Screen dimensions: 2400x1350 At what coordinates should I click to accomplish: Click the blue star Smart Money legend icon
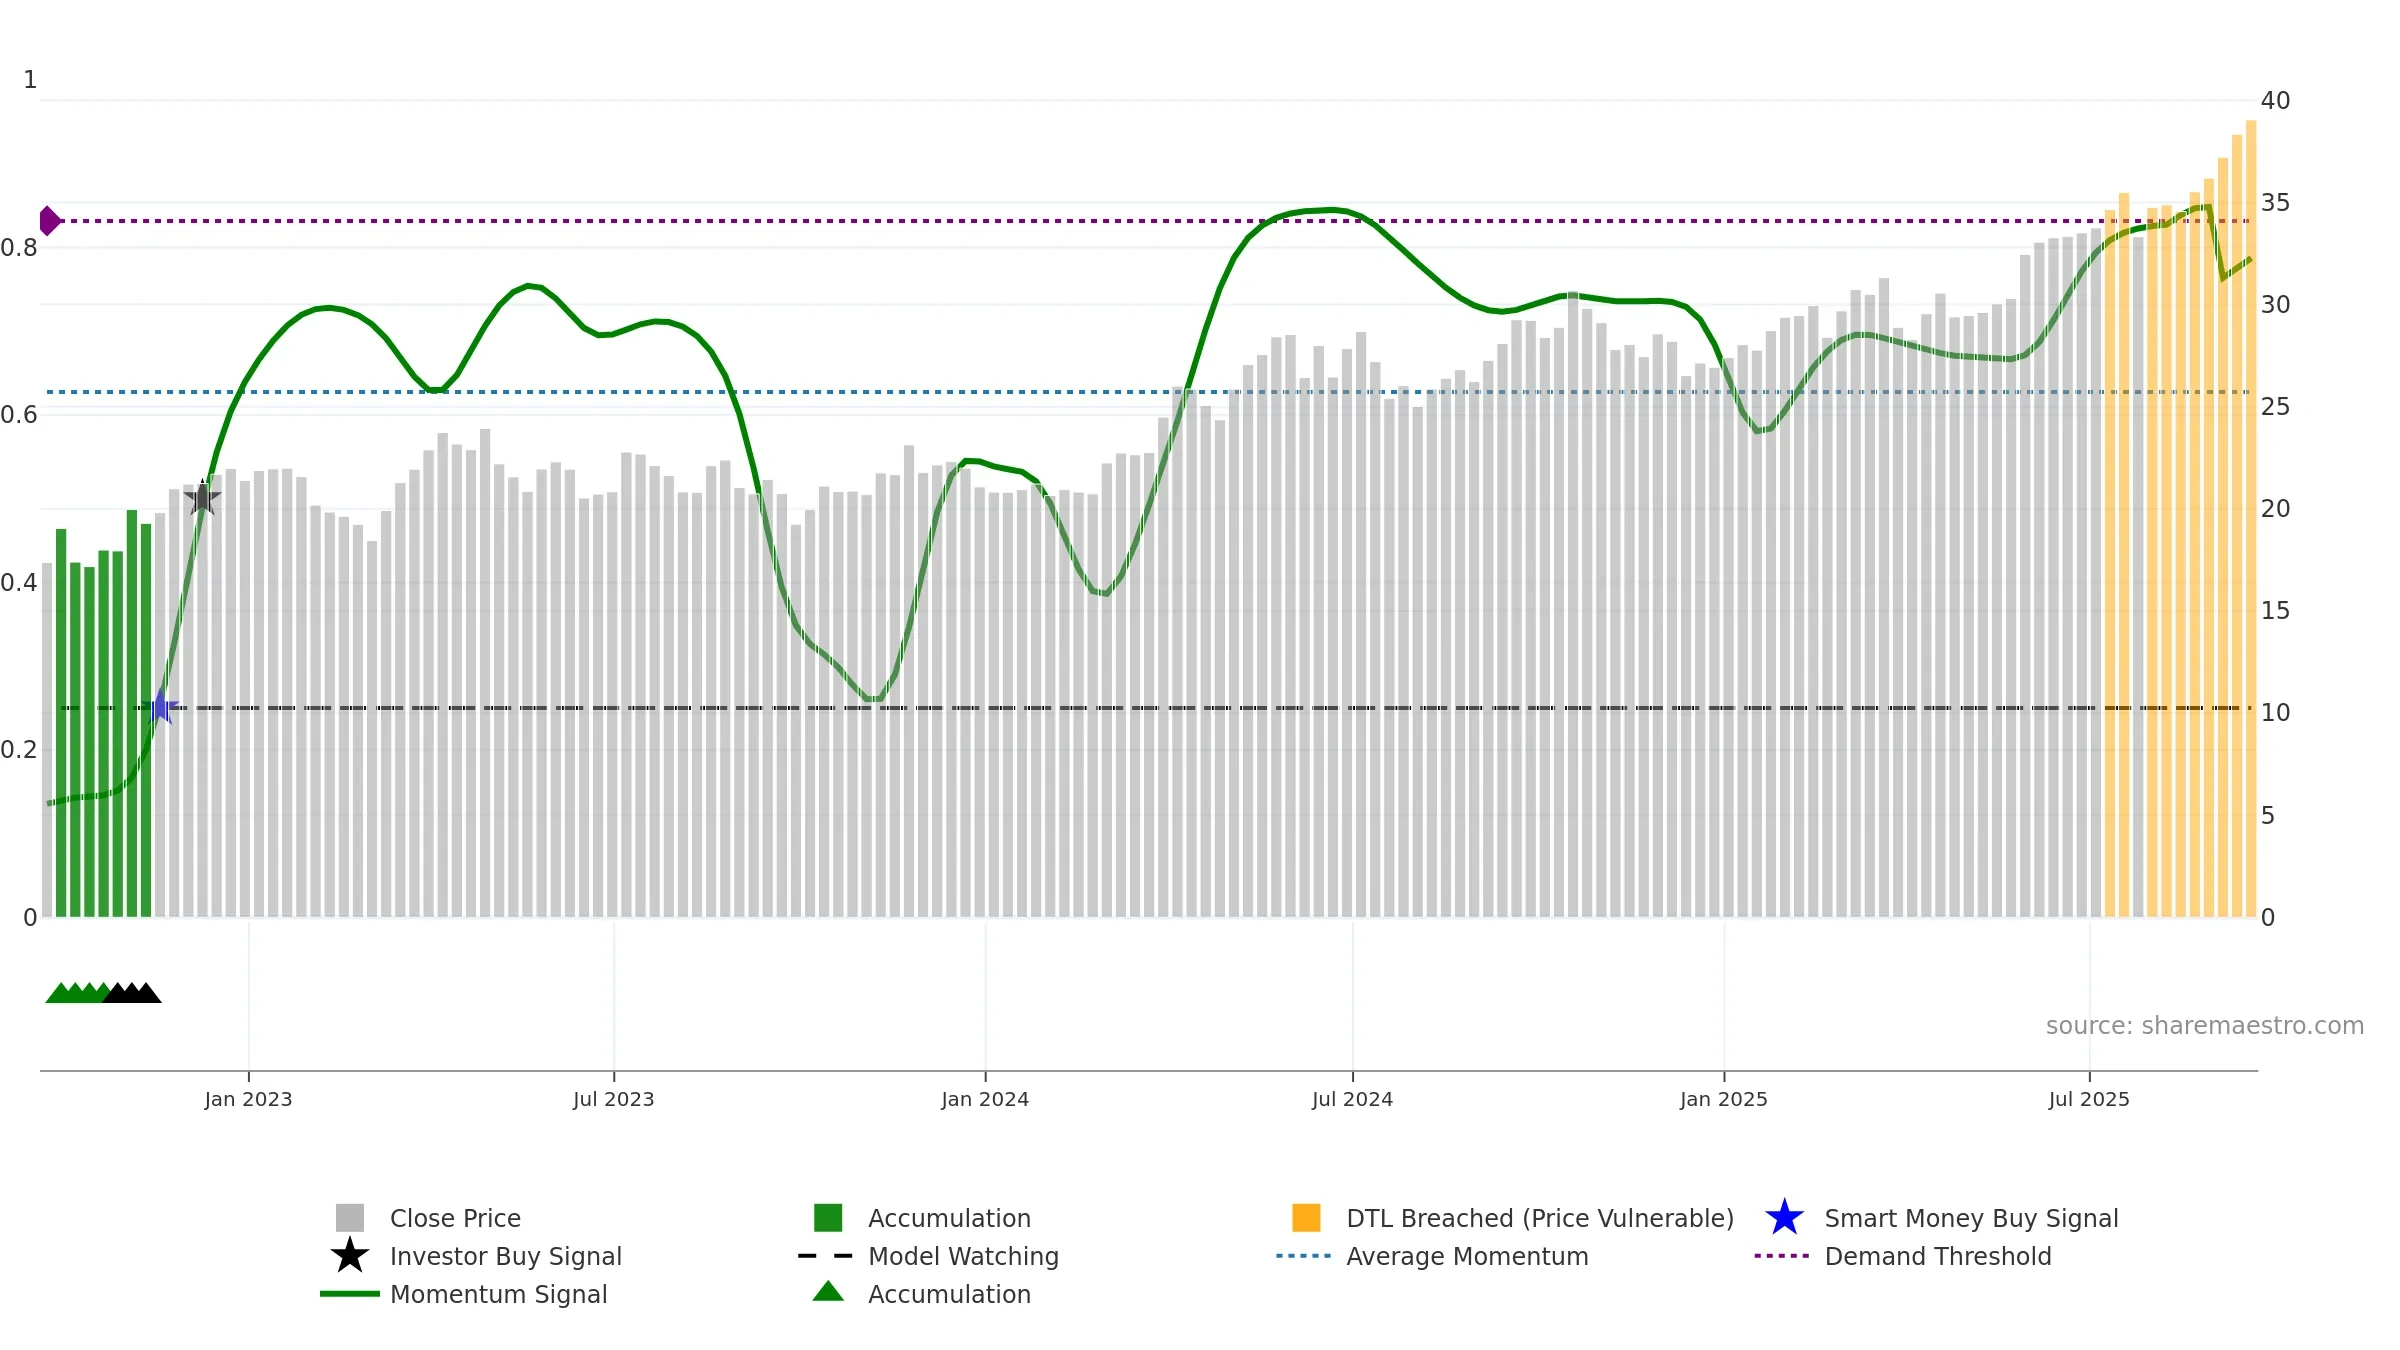pyautogui.click(x=1784, y=1218)
